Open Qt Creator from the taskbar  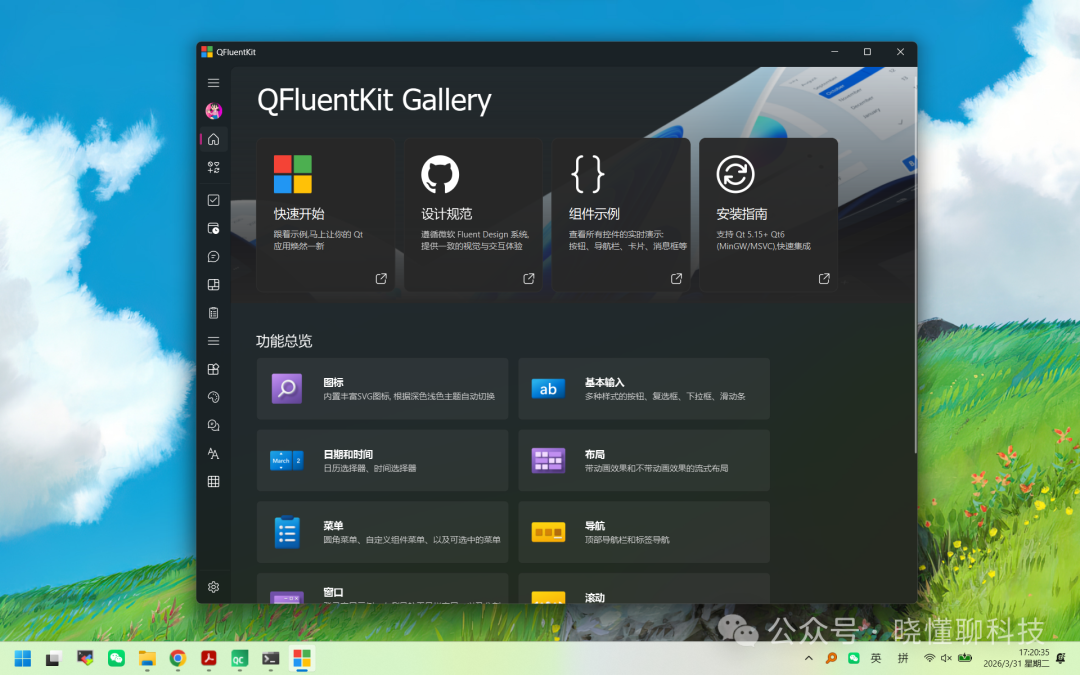pyautogui.click(x=239, y=658)
